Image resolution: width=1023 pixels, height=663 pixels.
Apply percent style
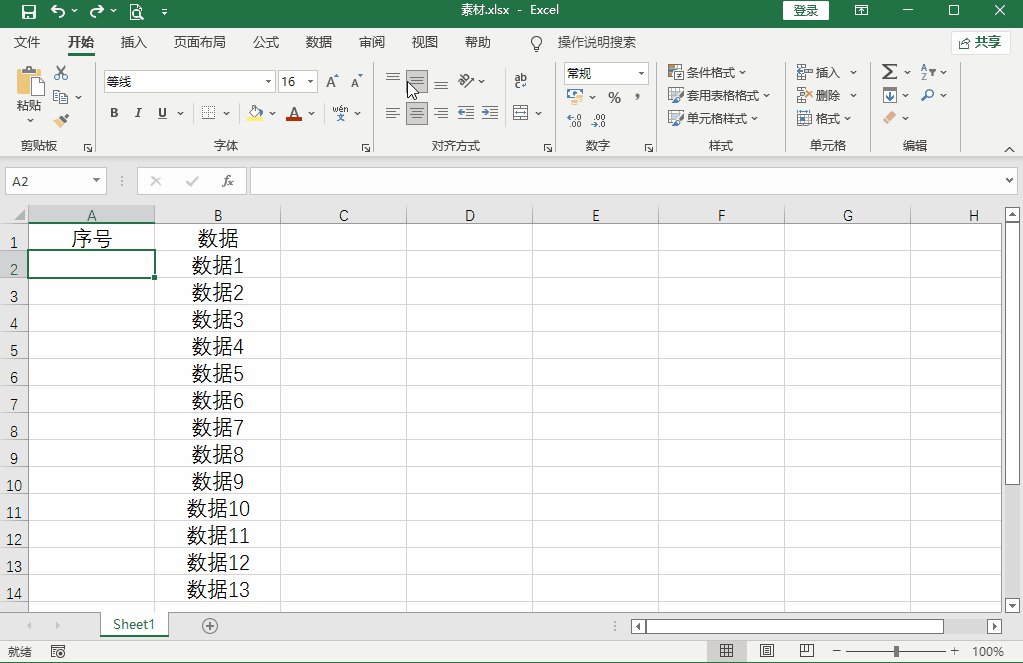pyautogui.click(x=614, y=97)
